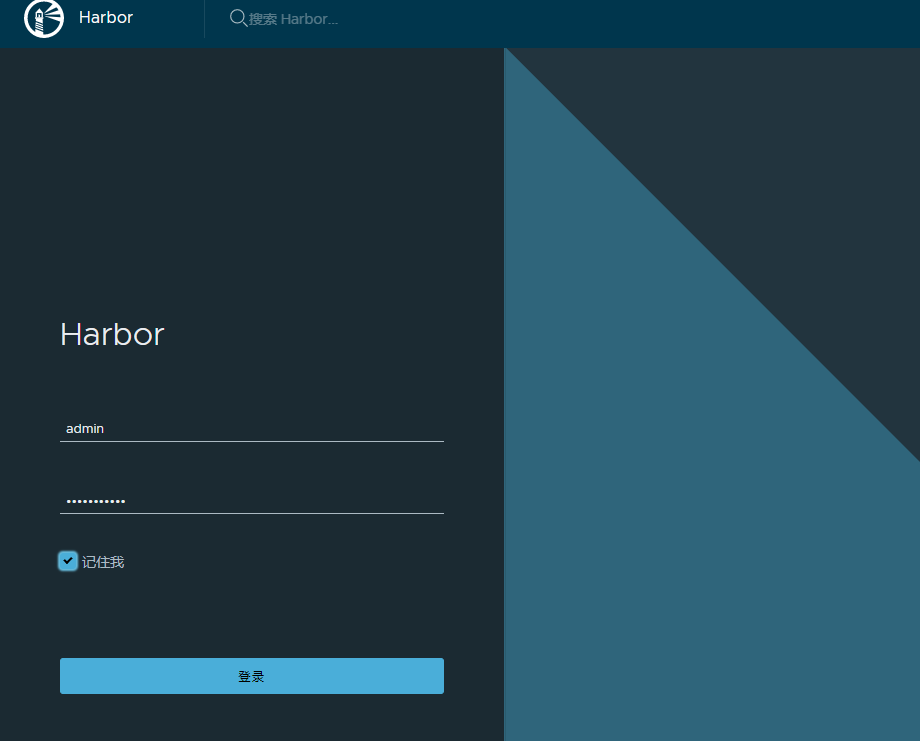The height and width of the screenshot is (741, 920).
Task: Click empty top header bar area on right
Action: pyautogui.click(x=700, y=20)
